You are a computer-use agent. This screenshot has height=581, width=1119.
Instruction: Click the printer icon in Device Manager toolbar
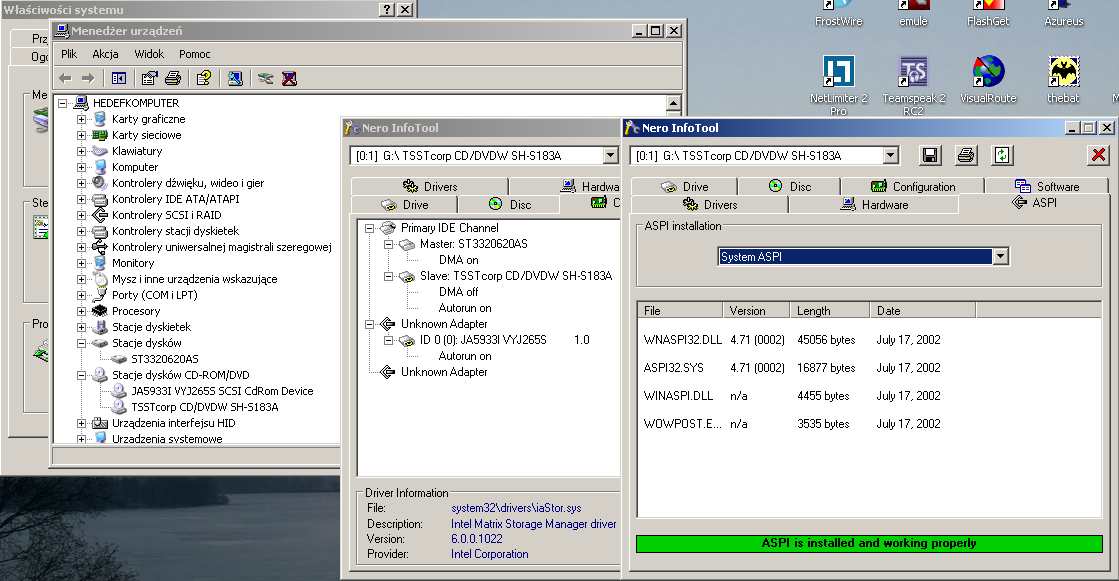pyautogui.click(x=173, y=79)
